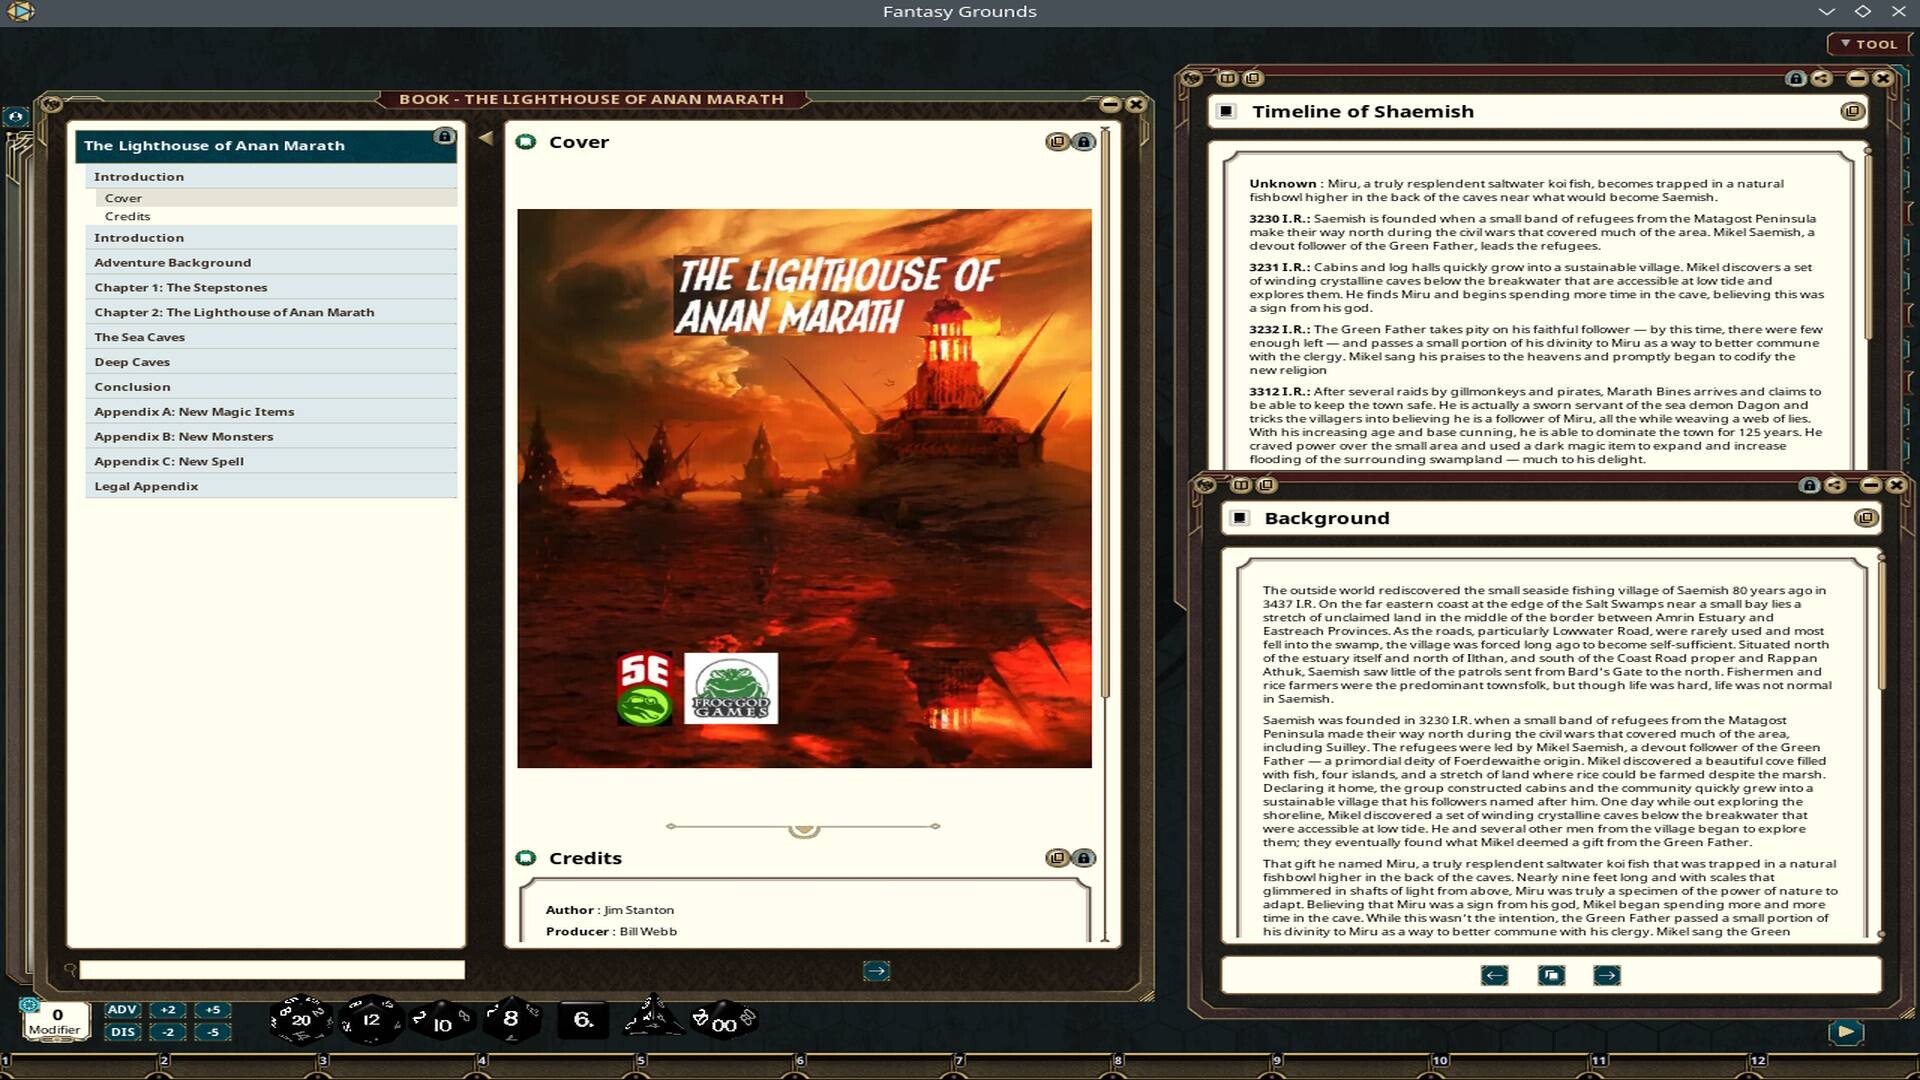Click the lock icon above the Cover section
This screenshot has height=1080, width=1920.
(1083, 141)
